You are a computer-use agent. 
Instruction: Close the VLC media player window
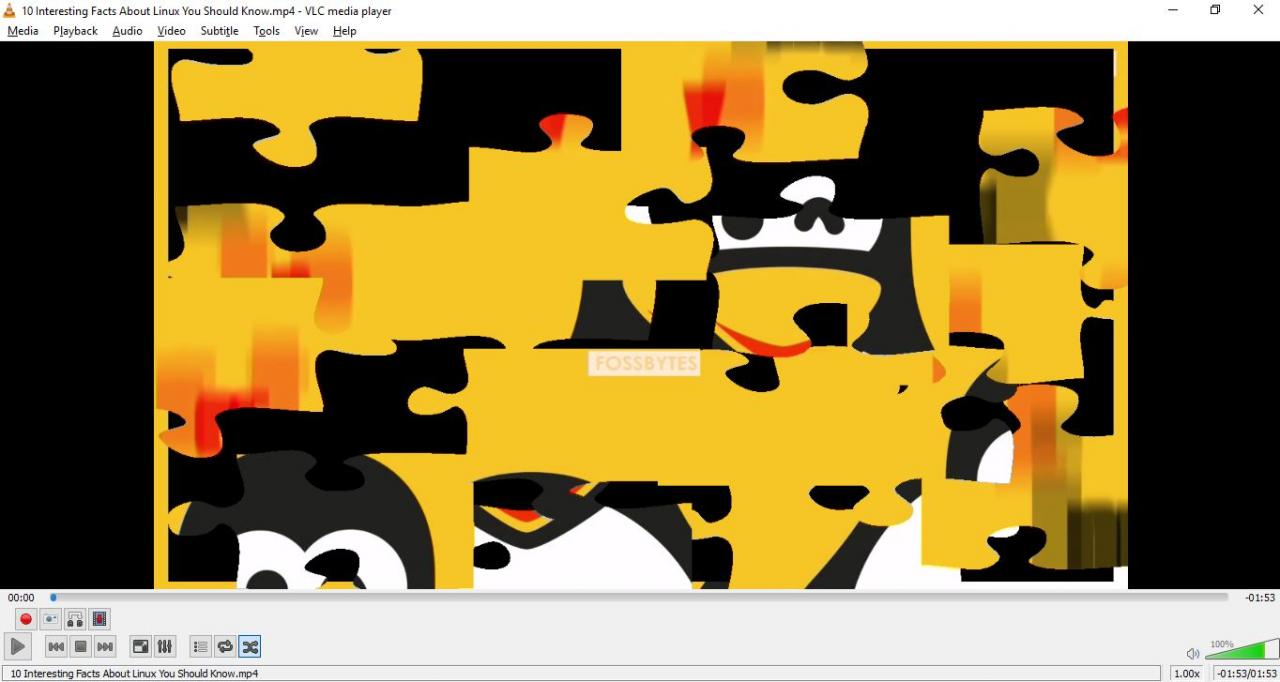click(x=1258, y=10)
